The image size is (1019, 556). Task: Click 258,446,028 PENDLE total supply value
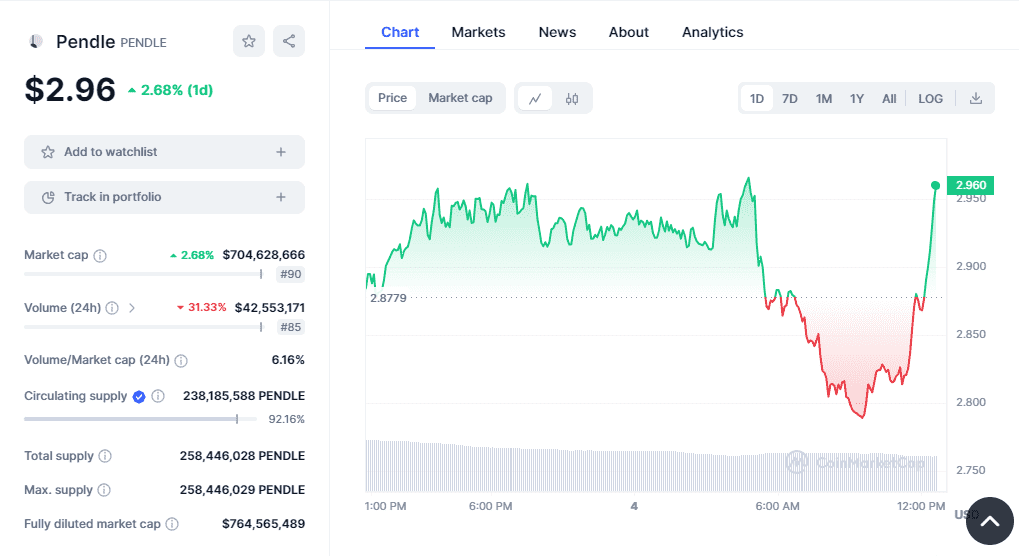click(242, 456)
